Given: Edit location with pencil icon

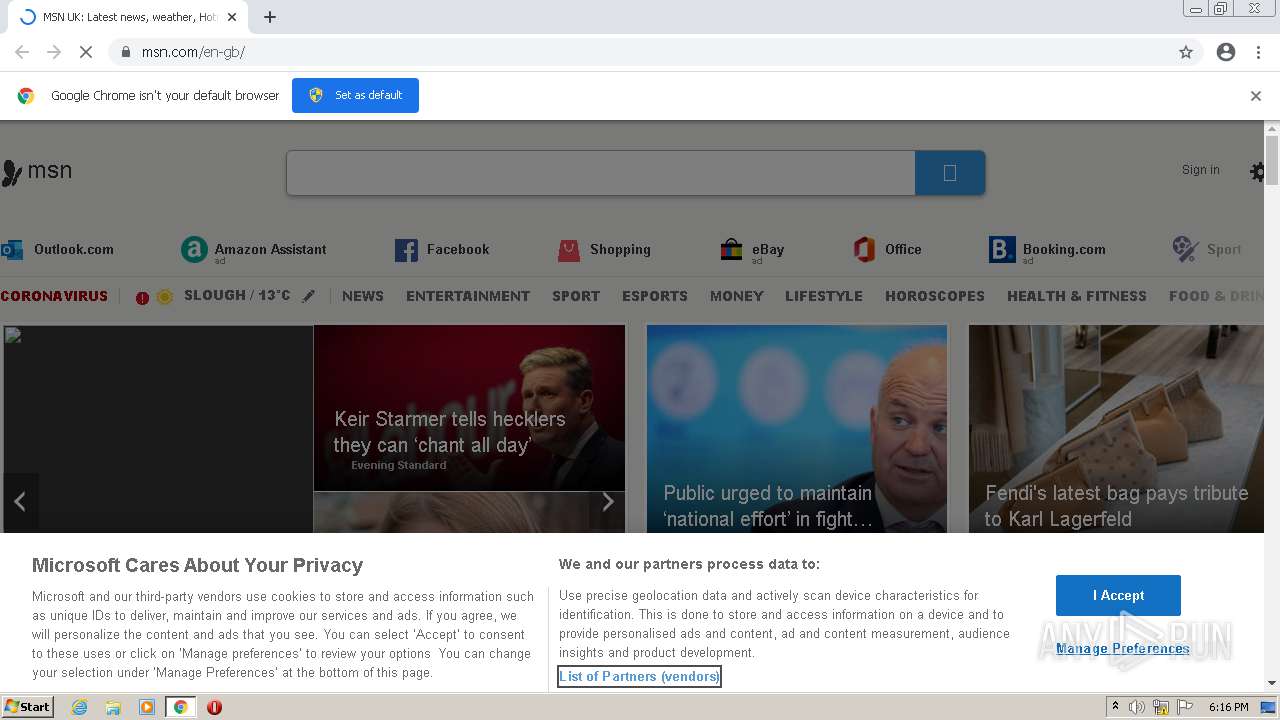Looking at the screenshot, I should 309,296.
